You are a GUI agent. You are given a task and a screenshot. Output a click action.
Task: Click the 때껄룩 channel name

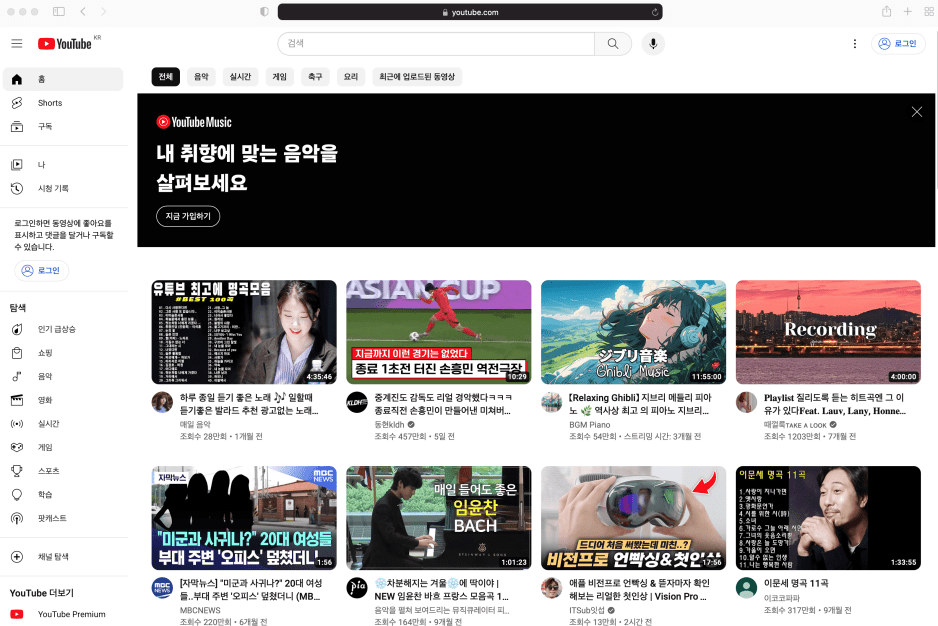tap(795, 425)
